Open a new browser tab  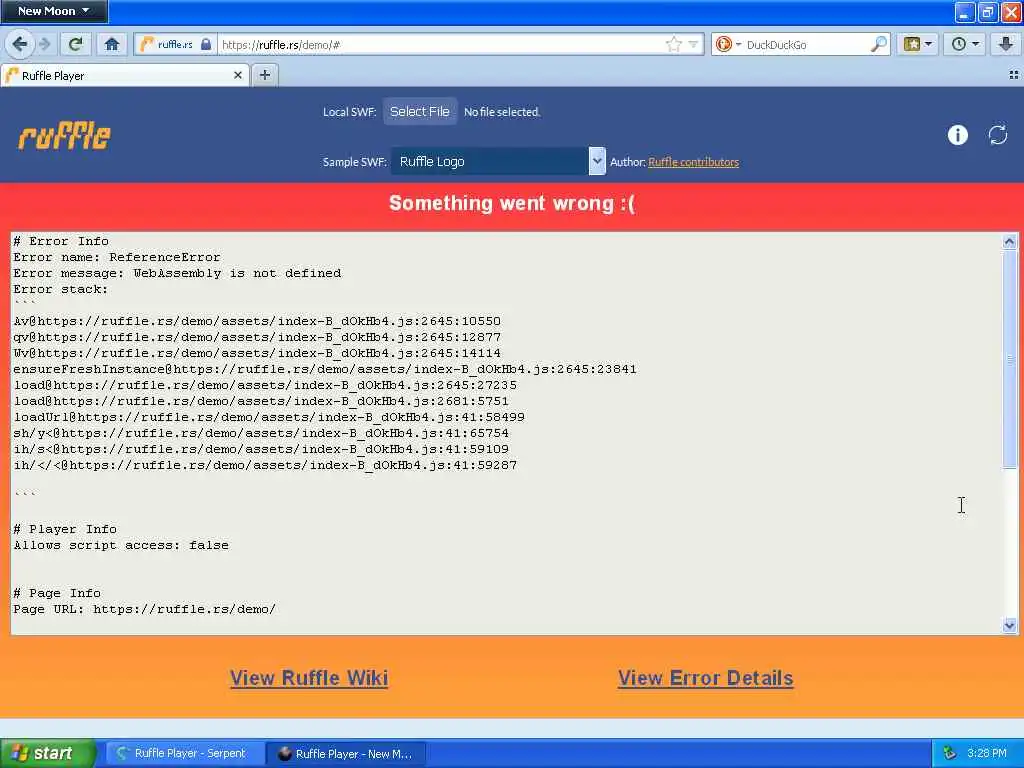[x=264, y=75]
